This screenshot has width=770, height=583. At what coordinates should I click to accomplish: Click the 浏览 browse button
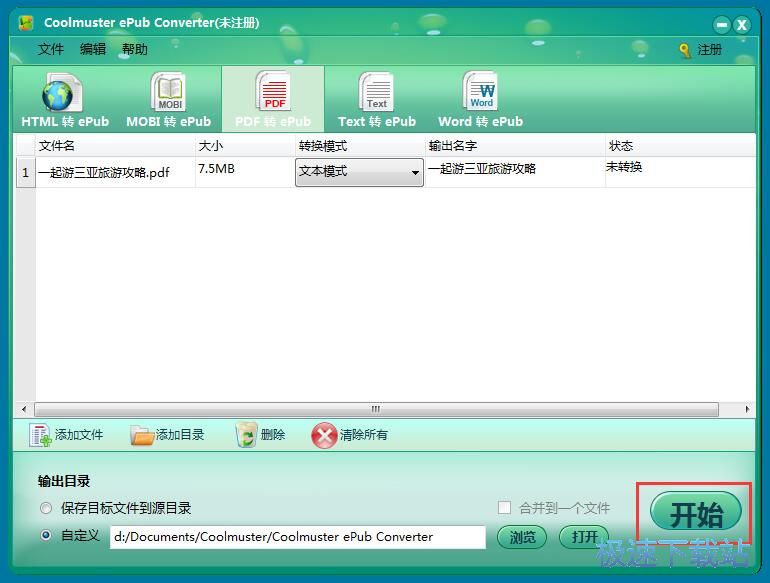(522, 537)
